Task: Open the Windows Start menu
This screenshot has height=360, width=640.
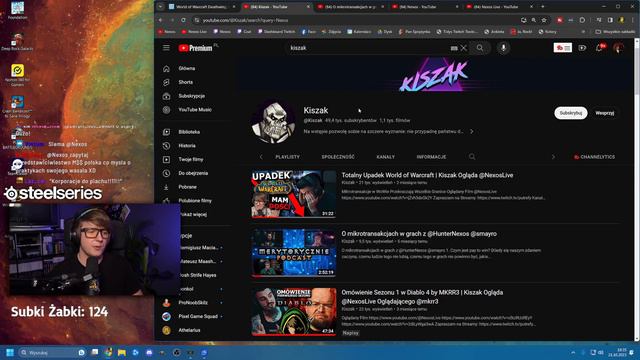Action: [x=10, y=352]
